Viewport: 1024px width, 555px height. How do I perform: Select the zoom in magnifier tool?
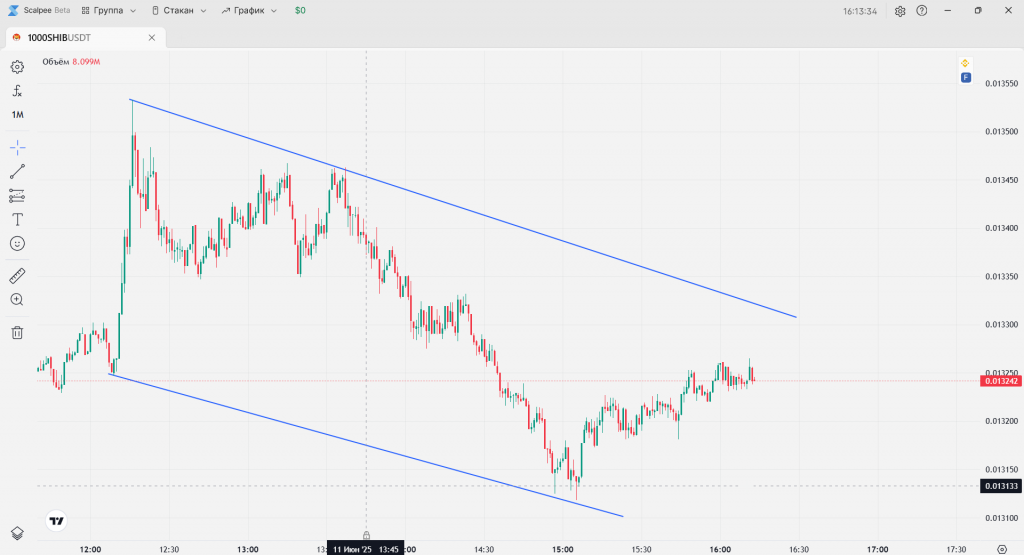point(17,299)
